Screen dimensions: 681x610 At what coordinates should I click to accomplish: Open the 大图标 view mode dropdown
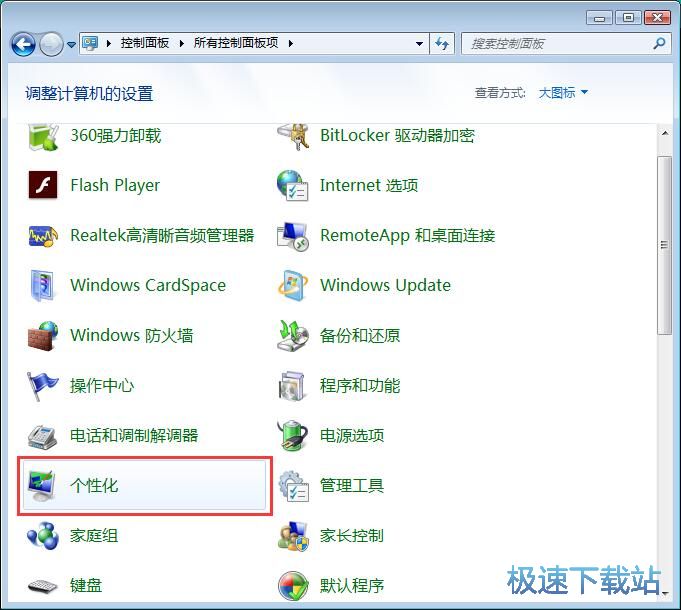563,92
